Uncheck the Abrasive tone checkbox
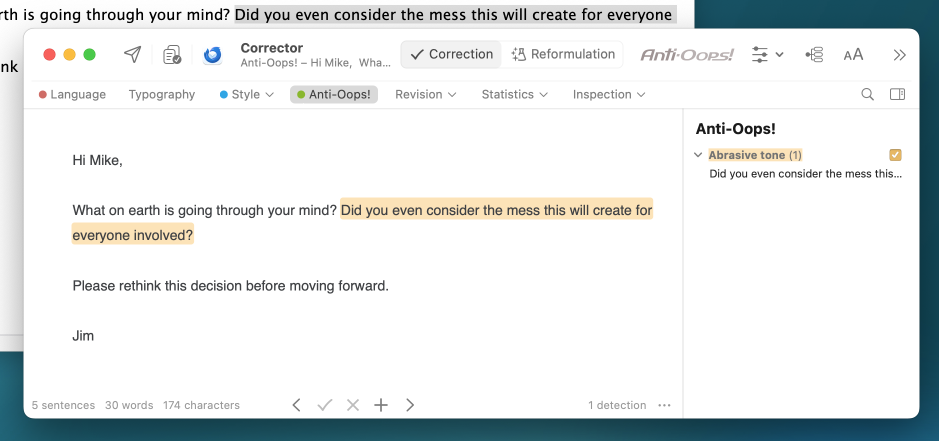 [x=895, y=155]
